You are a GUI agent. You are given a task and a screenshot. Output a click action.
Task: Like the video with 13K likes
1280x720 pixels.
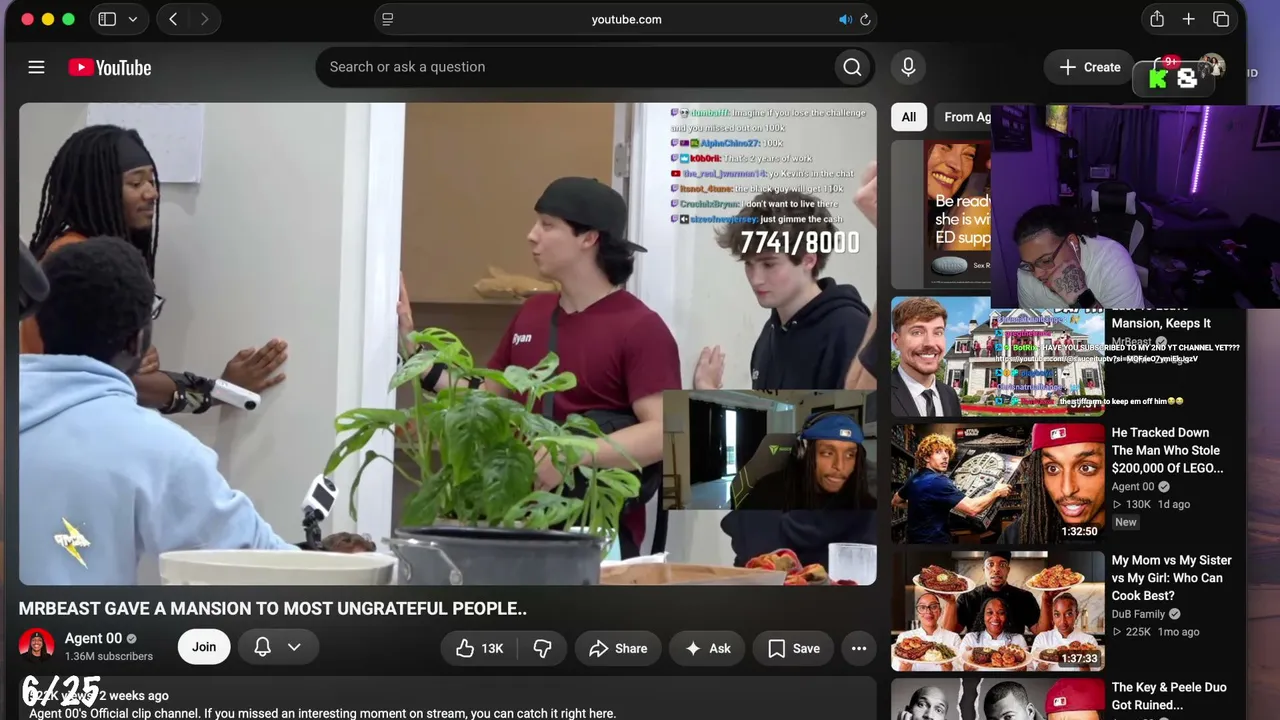pyautogui.click(x=479, y=648)
